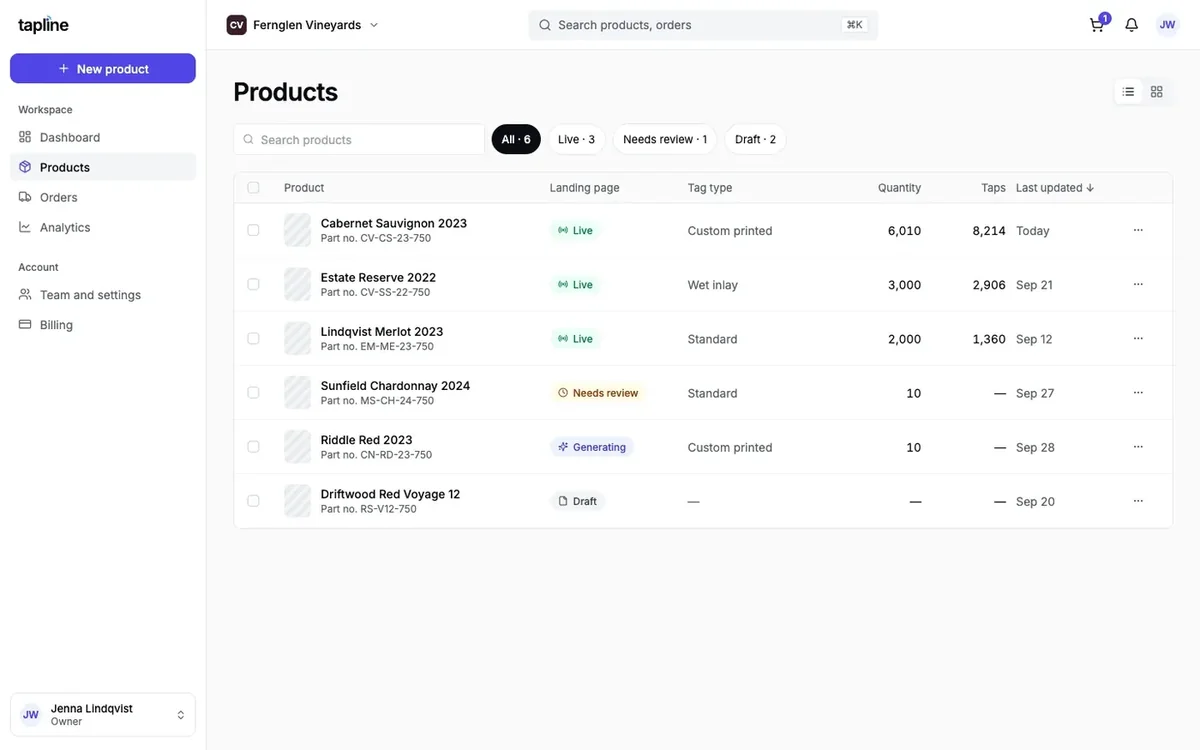The height and width of the screenshot is (750, 1200).
Task: Check the Driftwood Red Voyage 12 checkbox
Action: click(x=253, y=501)
